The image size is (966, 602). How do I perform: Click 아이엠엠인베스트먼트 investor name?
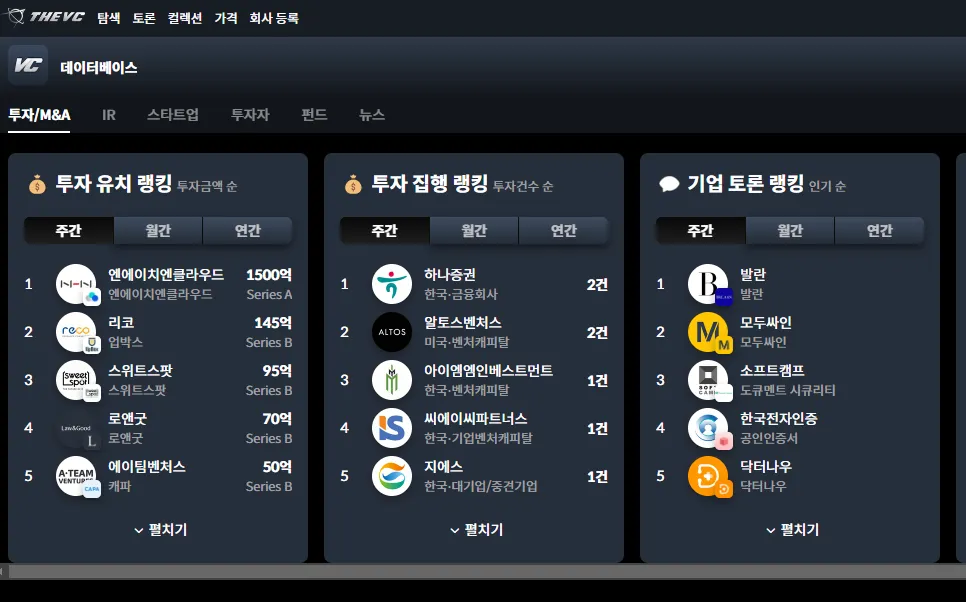pyautogui.click(x=489, y=370)
